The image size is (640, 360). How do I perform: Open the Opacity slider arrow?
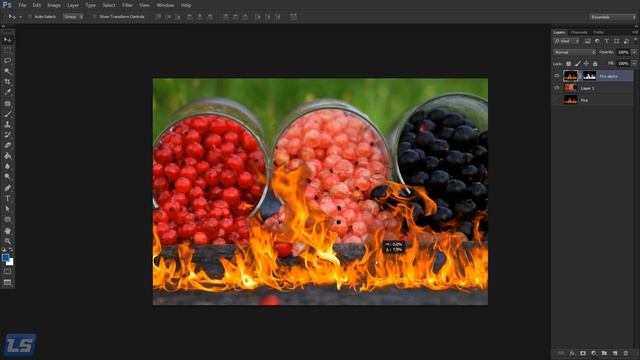[634, 52]
